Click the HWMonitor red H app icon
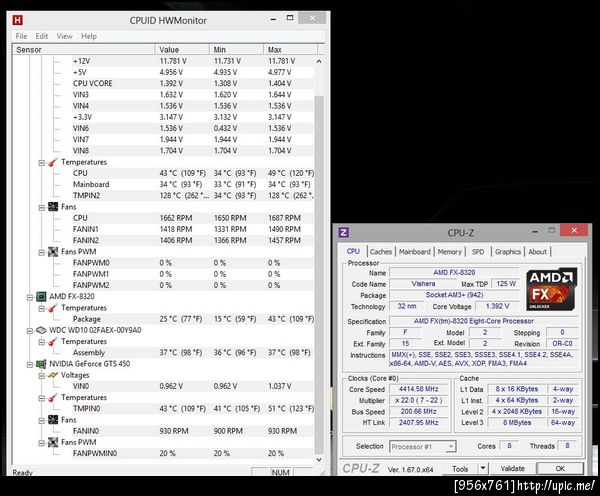 (18, 20)
